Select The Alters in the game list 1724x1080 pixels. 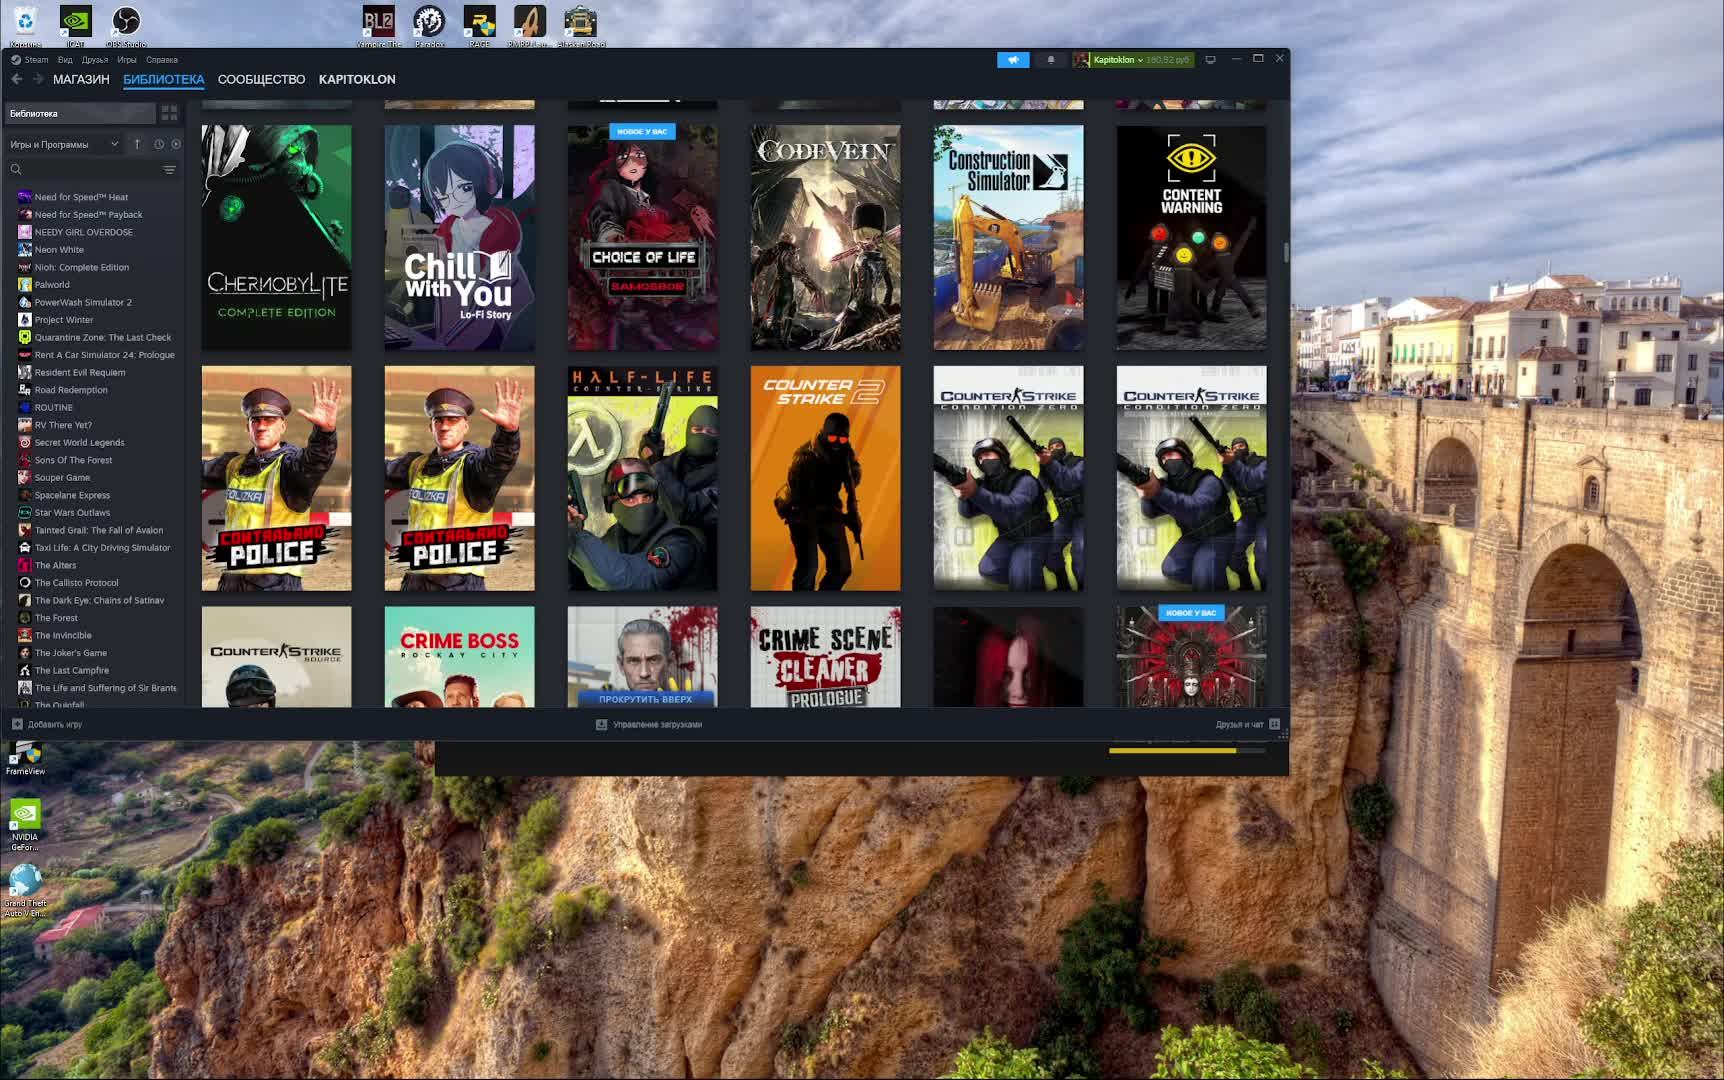click(95, 565)
